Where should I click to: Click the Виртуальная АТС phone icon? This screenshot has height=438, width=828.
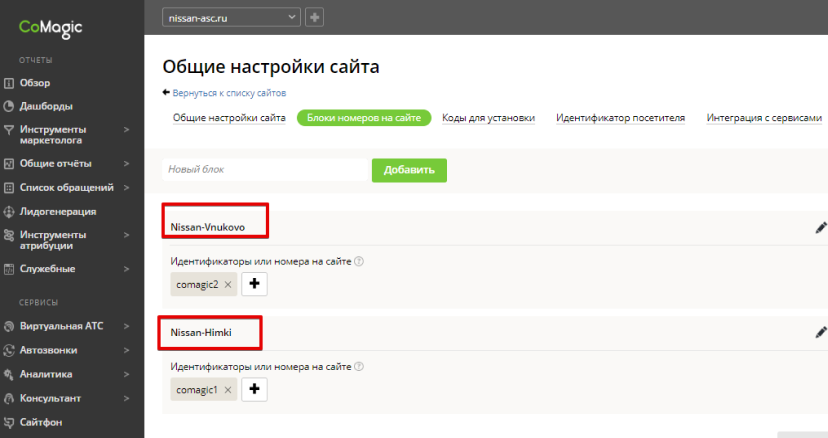click(x=8, y=327)
